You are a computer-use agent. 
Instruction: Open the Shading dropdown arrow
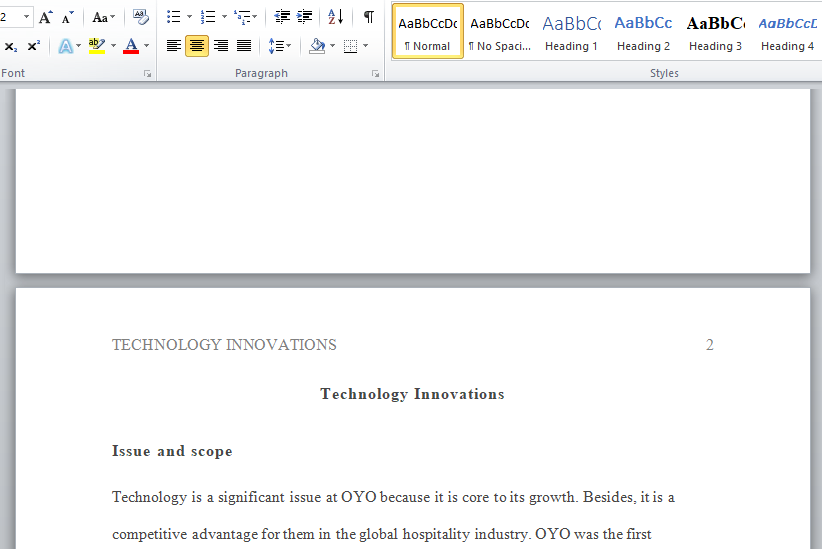(x=332, y=46)
